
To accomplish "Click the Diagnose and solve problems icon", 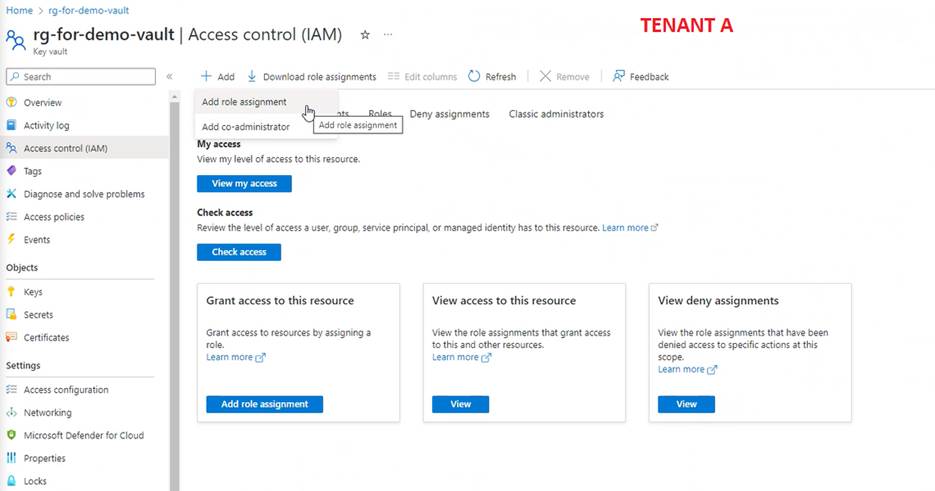I will (x=11, y=193).
